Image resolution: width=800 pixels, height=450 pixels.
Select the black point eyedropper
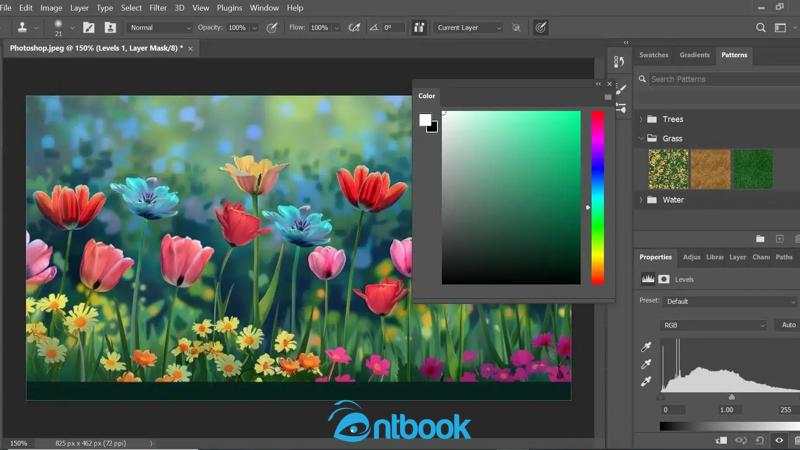[646, 347]
